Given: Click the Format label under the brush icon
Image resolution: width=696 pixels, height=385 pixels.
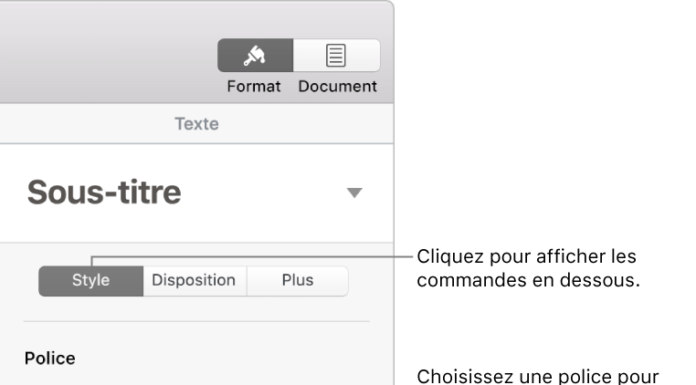Looking at the screenshot, I should tap(254, 86).
